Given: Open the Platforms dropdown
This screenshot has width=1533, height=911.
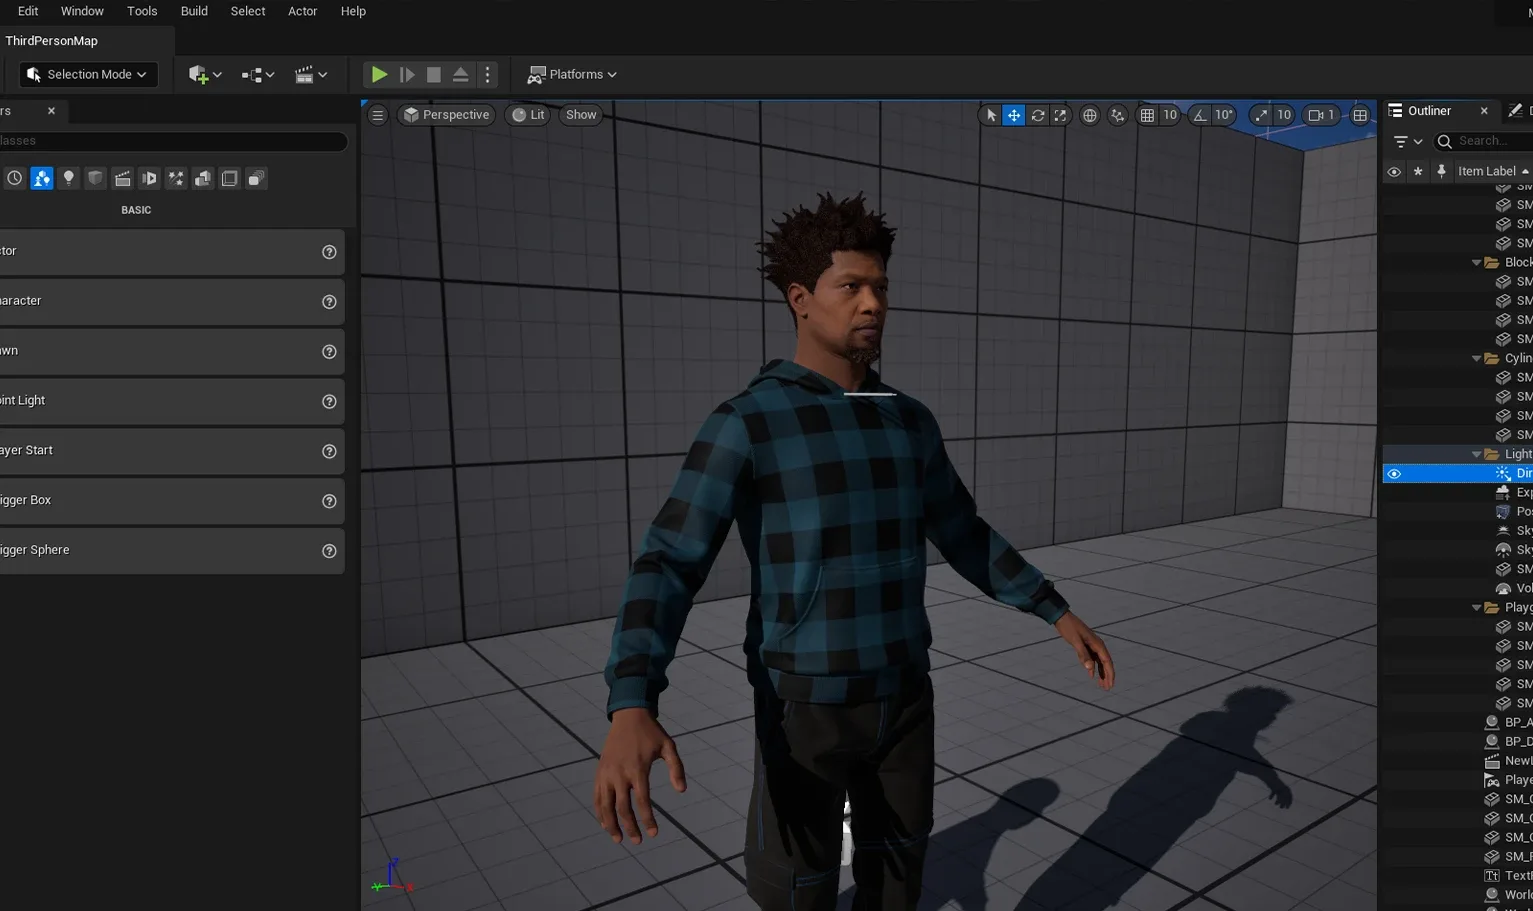Looking at the screenshot, I should [572, 74].
